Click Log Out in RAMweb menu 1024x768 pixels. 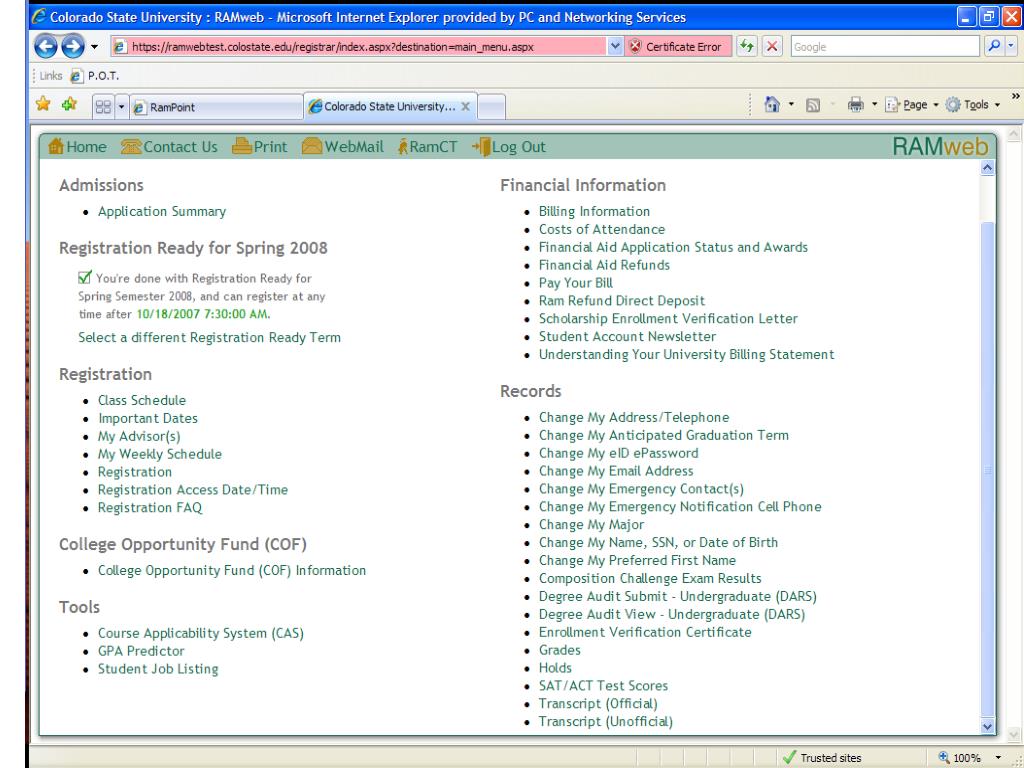(x=509, y=147)
